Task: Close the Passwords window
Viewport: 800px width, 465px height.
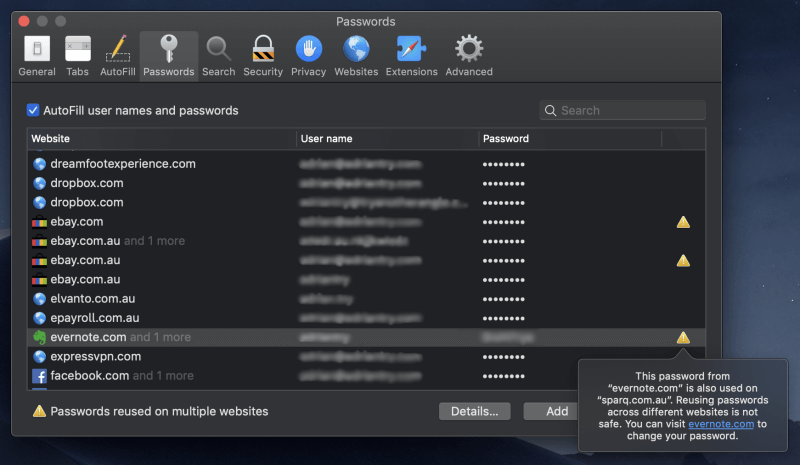Action: click(24, 21)
